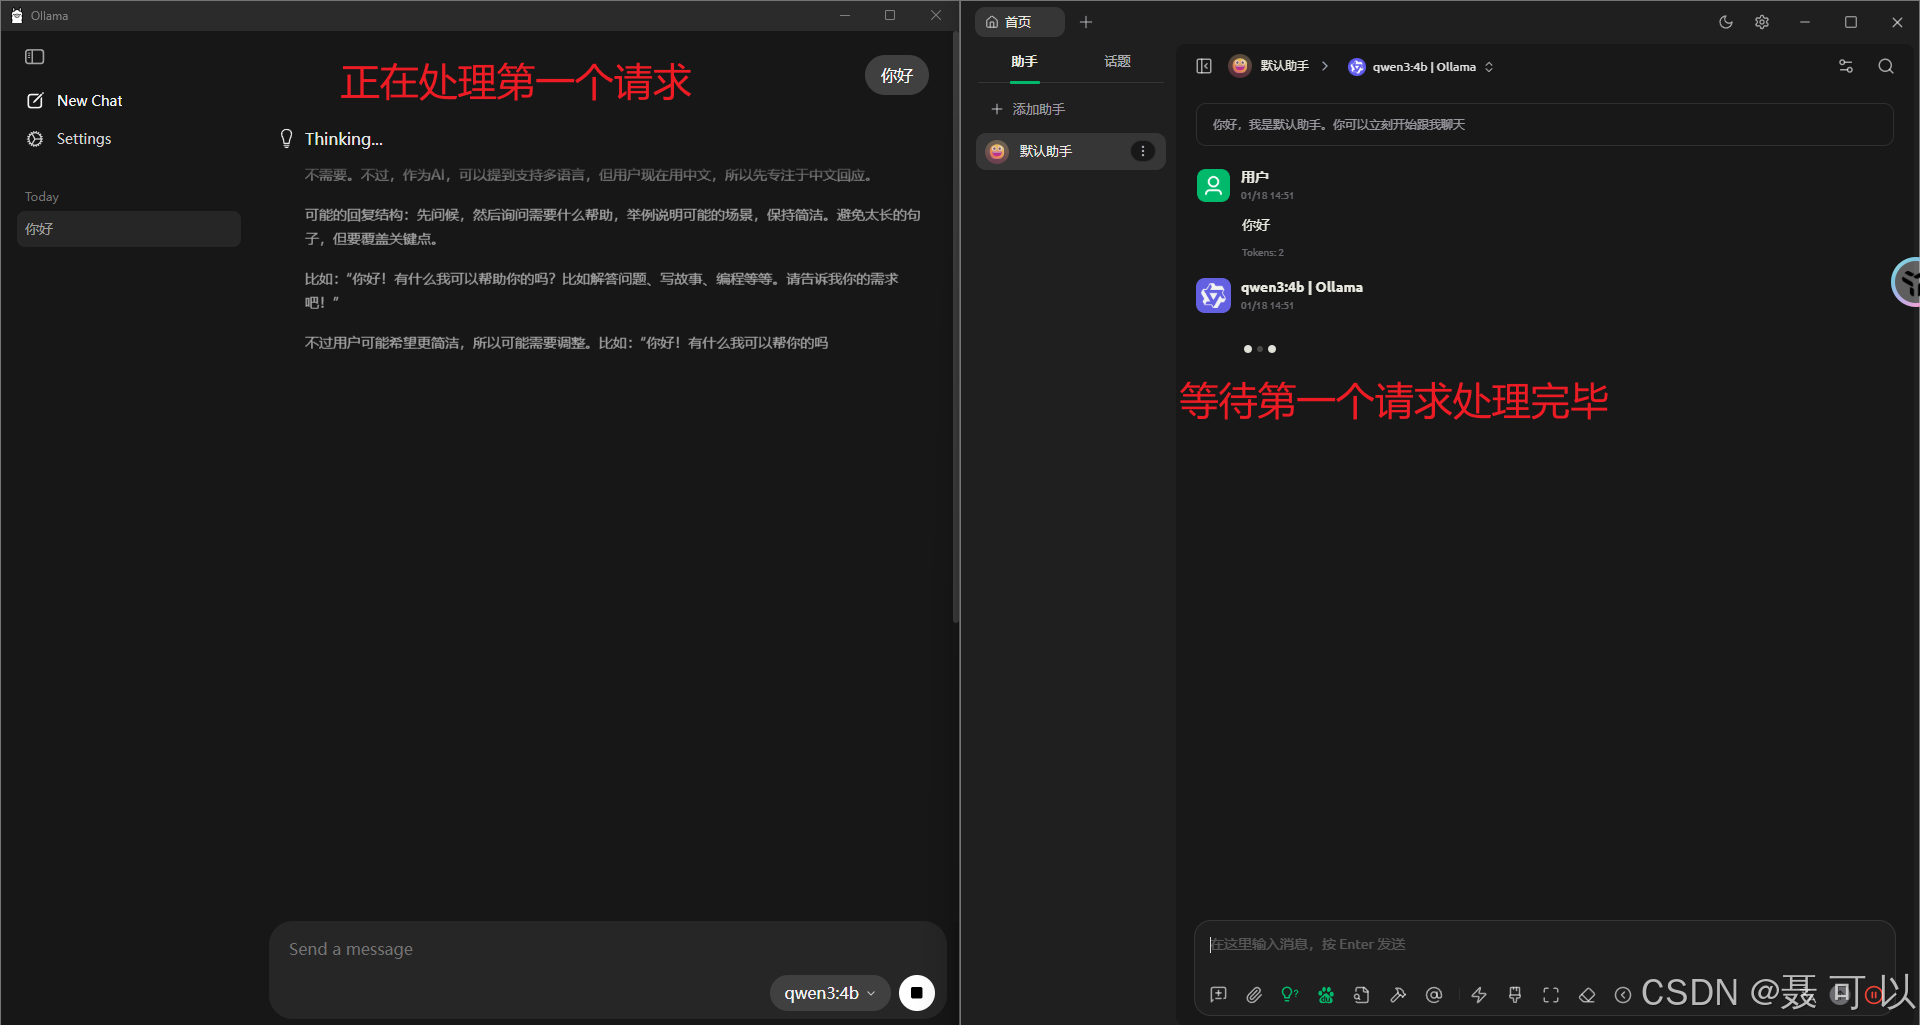Switch to the 话题 tab
The image size is (1920, 1025).
[1117, 61]
